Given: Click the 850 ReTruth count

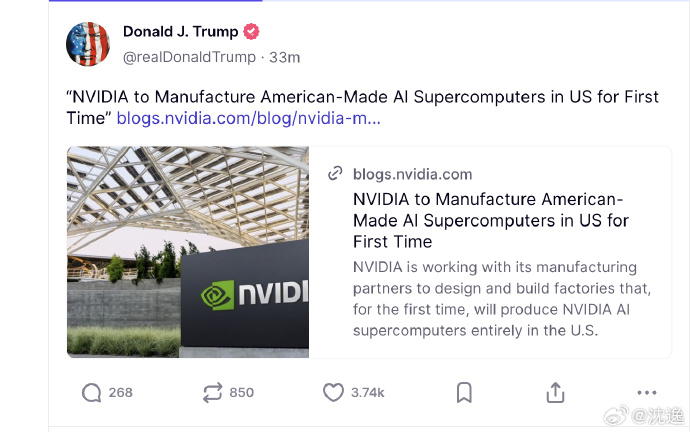Looking at the screenshot, I should pos(241,393).
